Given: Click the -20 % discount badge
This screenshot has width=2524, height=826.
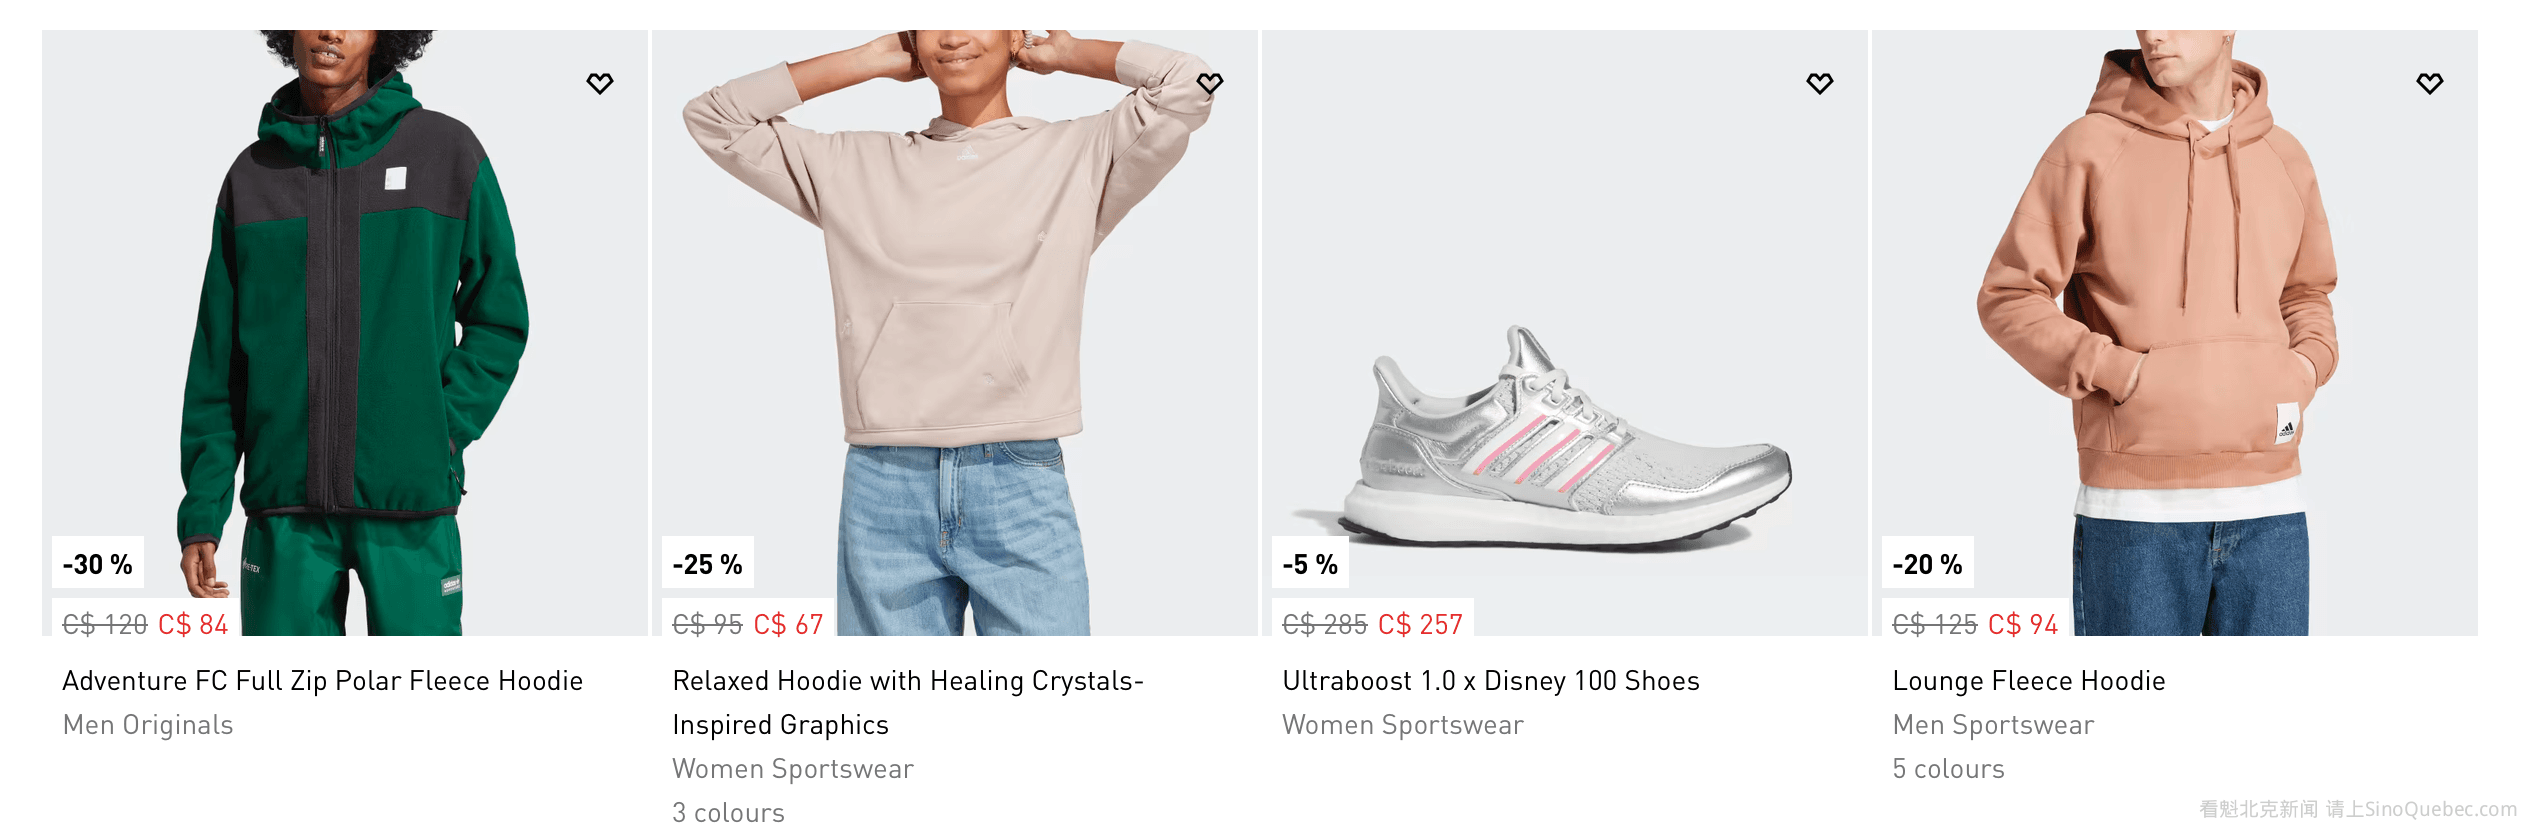Looking at the screenshot, I should pyautogui.click(x=1927, y=564).
